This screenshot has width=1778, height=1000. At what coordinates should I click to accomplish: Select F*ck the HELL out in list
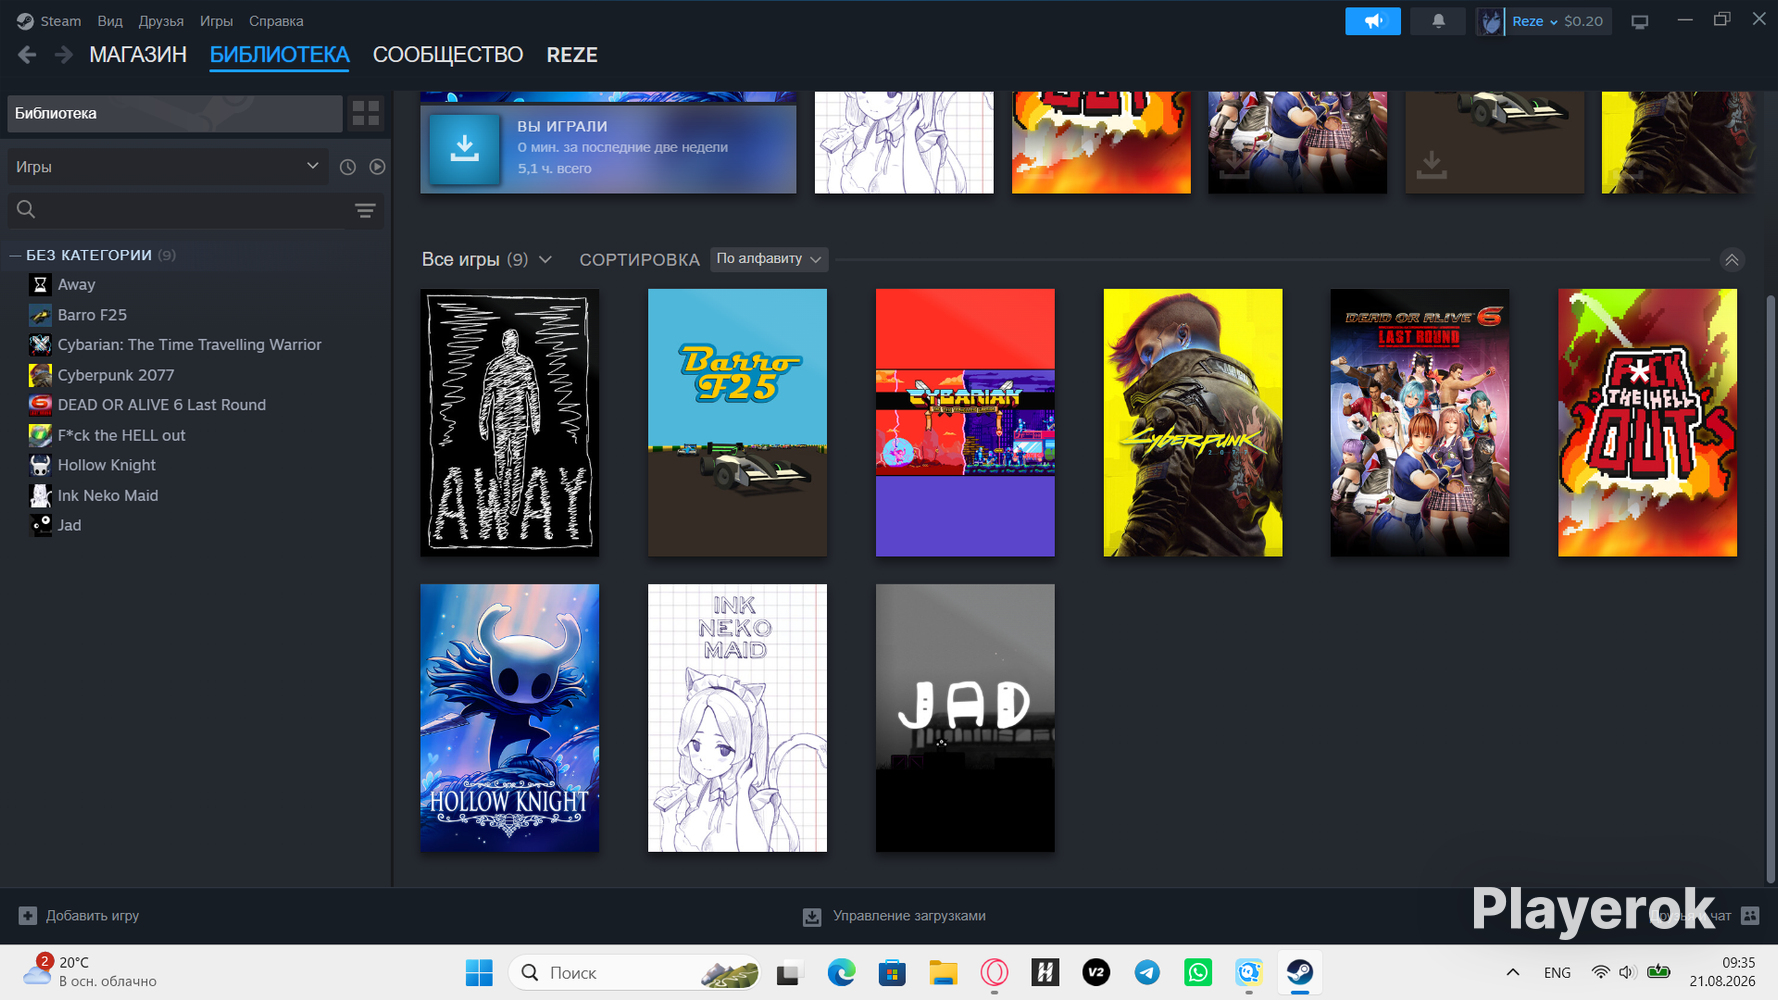[122, 435]
